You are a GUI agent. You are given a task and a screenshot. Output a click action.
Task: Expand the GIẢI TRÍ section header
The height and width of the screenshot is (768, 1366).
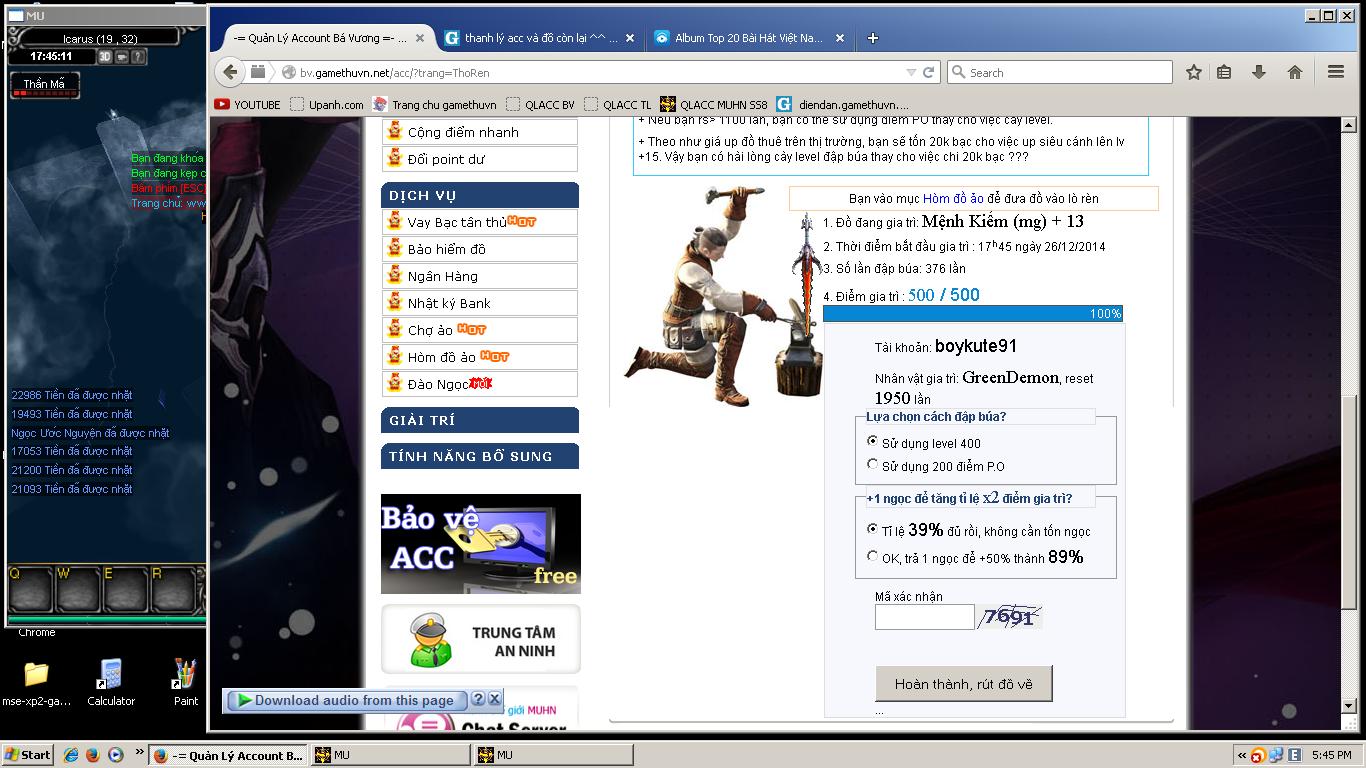(x=480, y=420)
